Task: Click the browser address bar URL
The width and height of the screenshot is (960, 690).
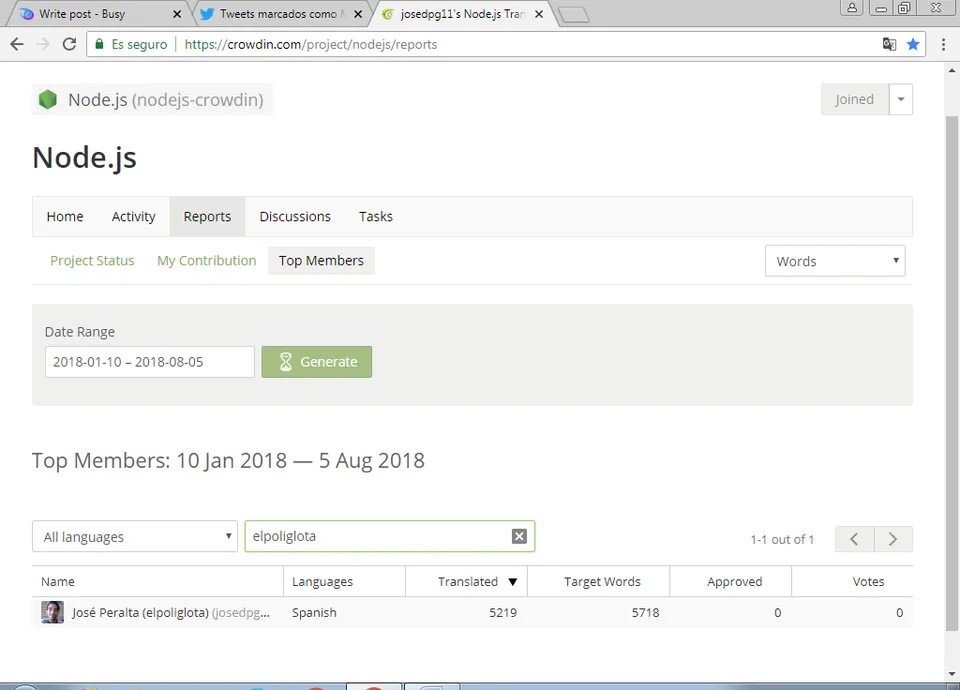Action: [311, 44]
